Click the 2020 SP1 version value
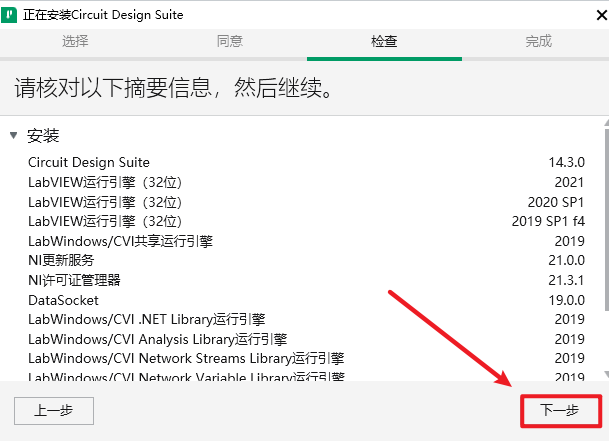This screenshot has width=609, height=441. point(556,202)
